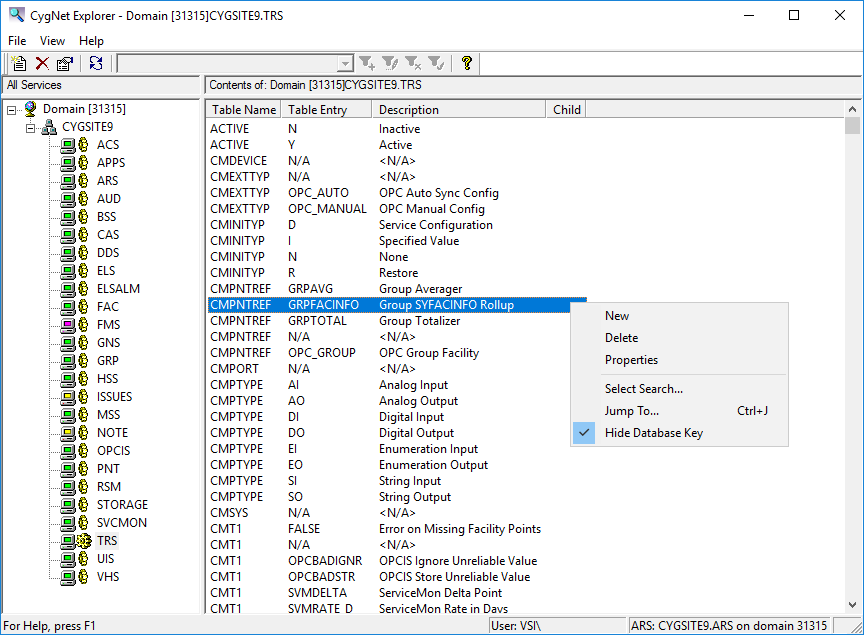The image size is (864, 635).
Task: Select the Enumeration Output row
Action: (x=397, y=465)
